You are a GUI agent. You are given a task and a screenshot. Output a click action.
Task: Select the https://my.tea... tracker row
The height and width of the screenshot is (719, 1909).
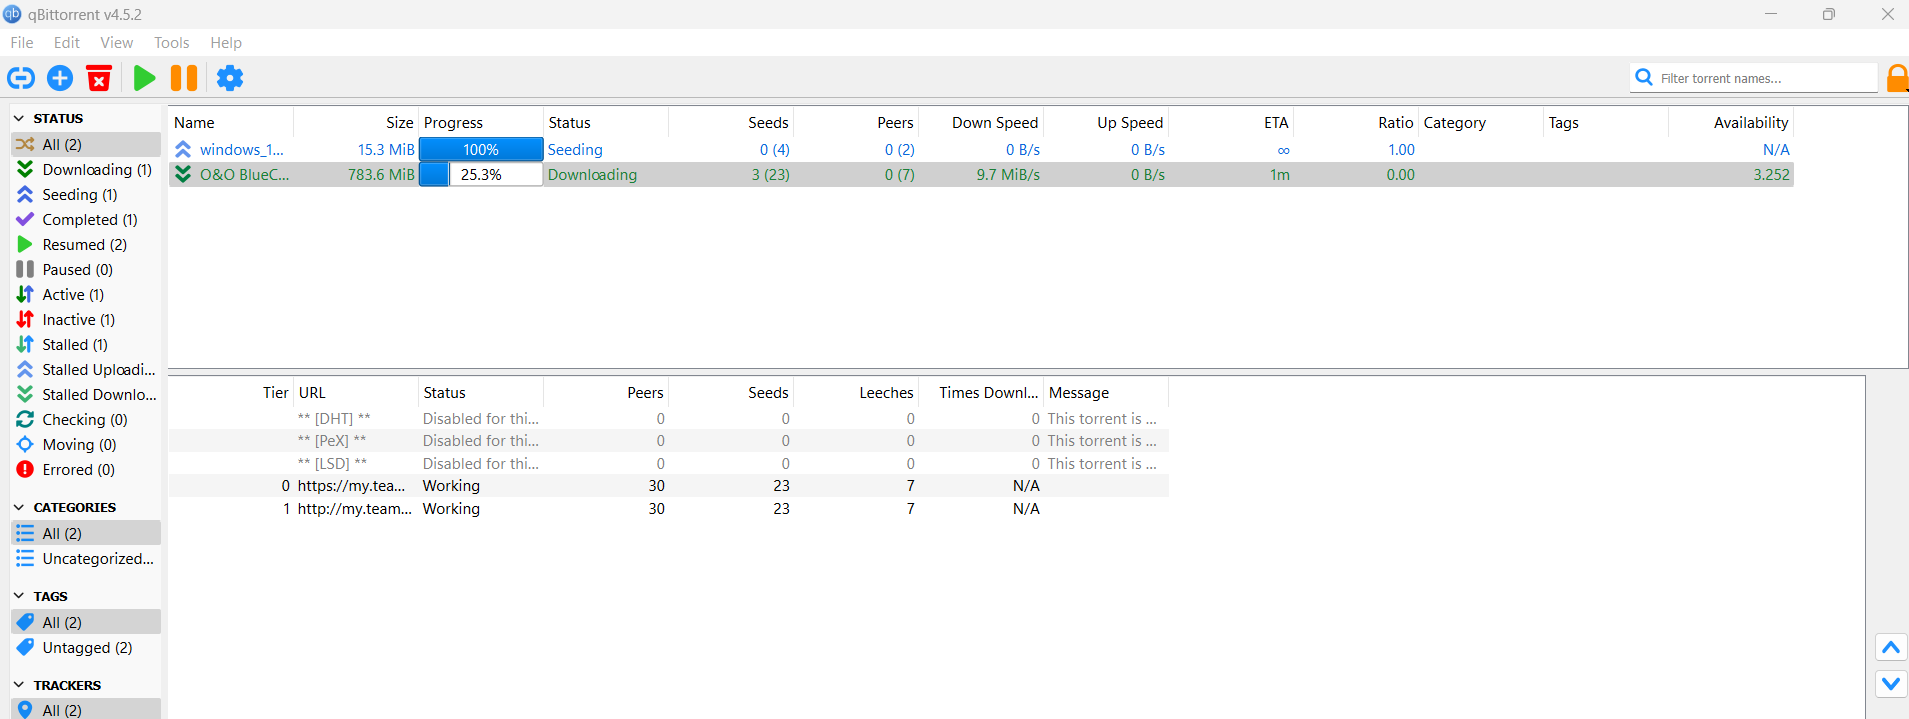click(x=669, y=485)
